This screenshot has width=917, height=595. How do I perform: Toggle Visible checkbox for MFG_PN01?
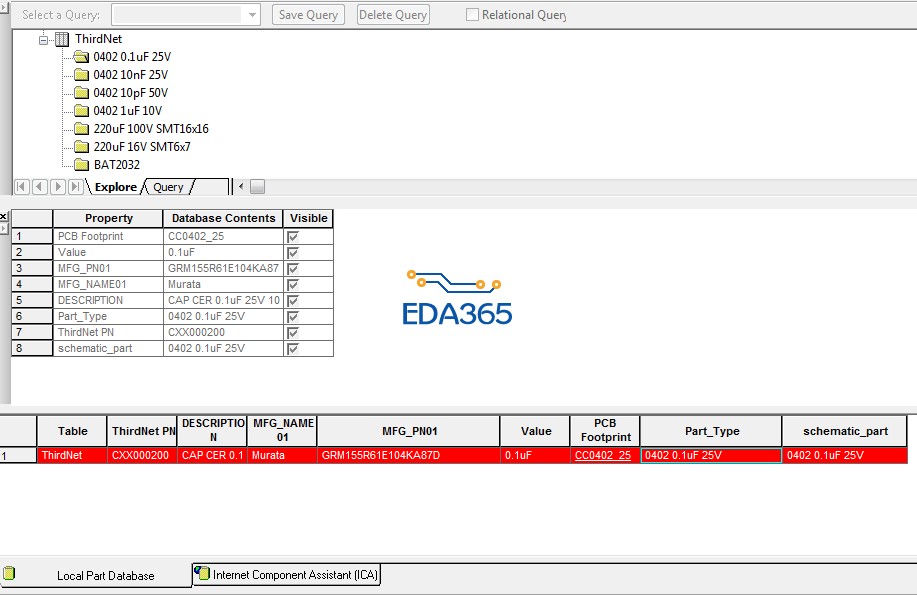point(293,269)
